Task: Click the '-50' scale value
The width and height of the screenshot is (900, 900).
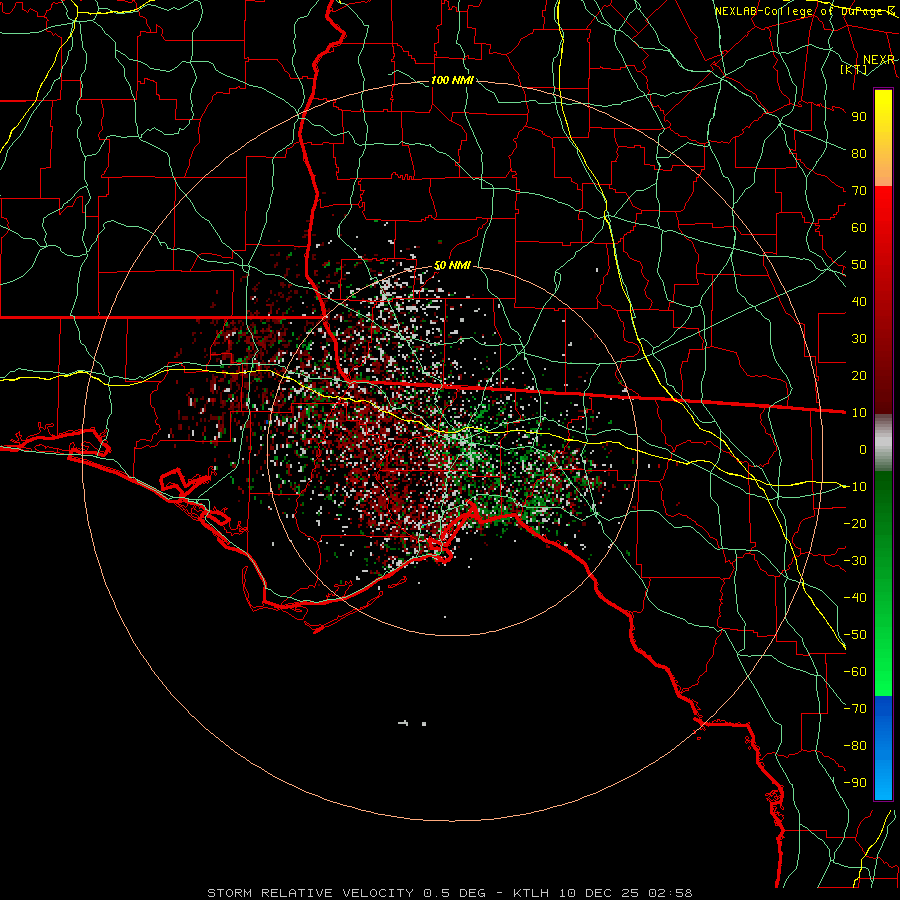Action: tap(855, 635)
